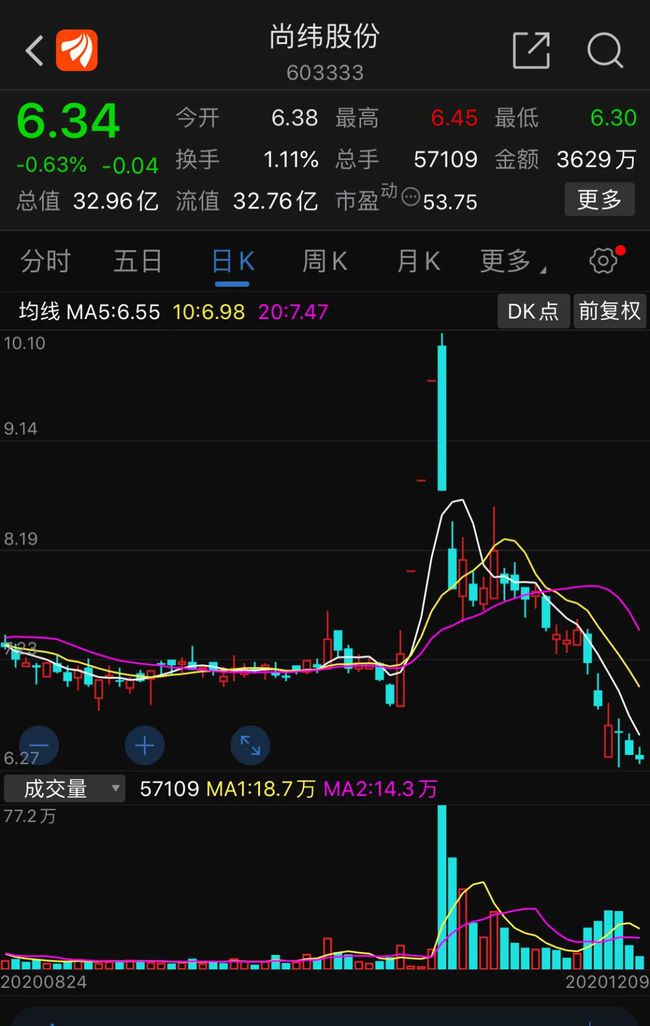
Task: Open the 成交量 indicator dropdown
Action: coord(63,788)
